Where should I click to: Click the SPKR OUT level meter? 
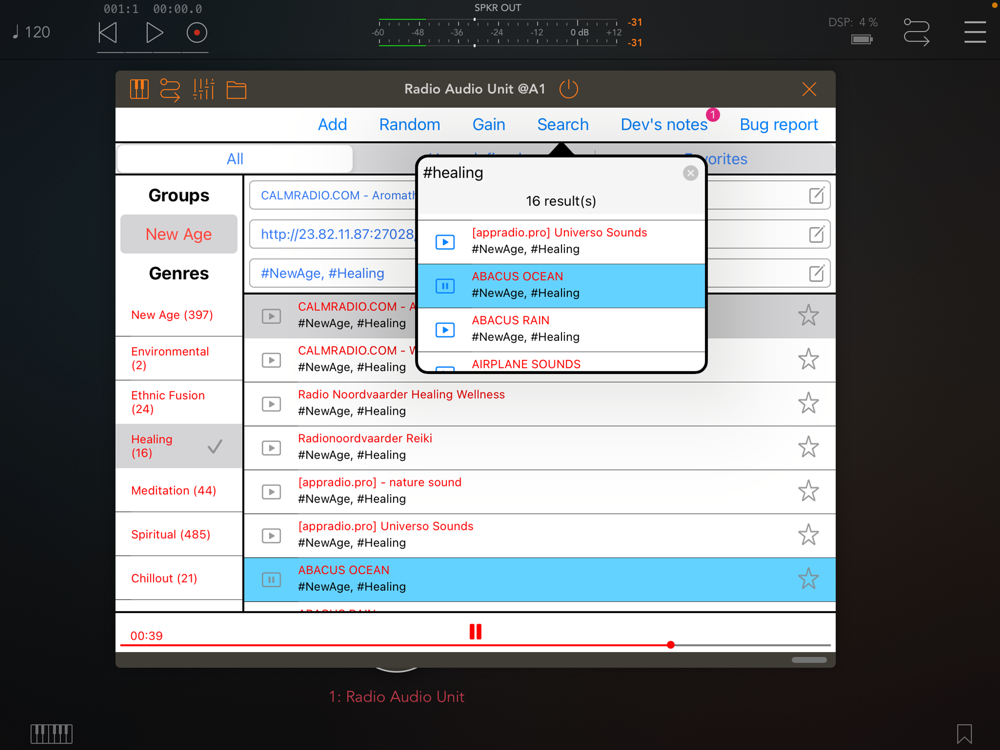[497, 33]
